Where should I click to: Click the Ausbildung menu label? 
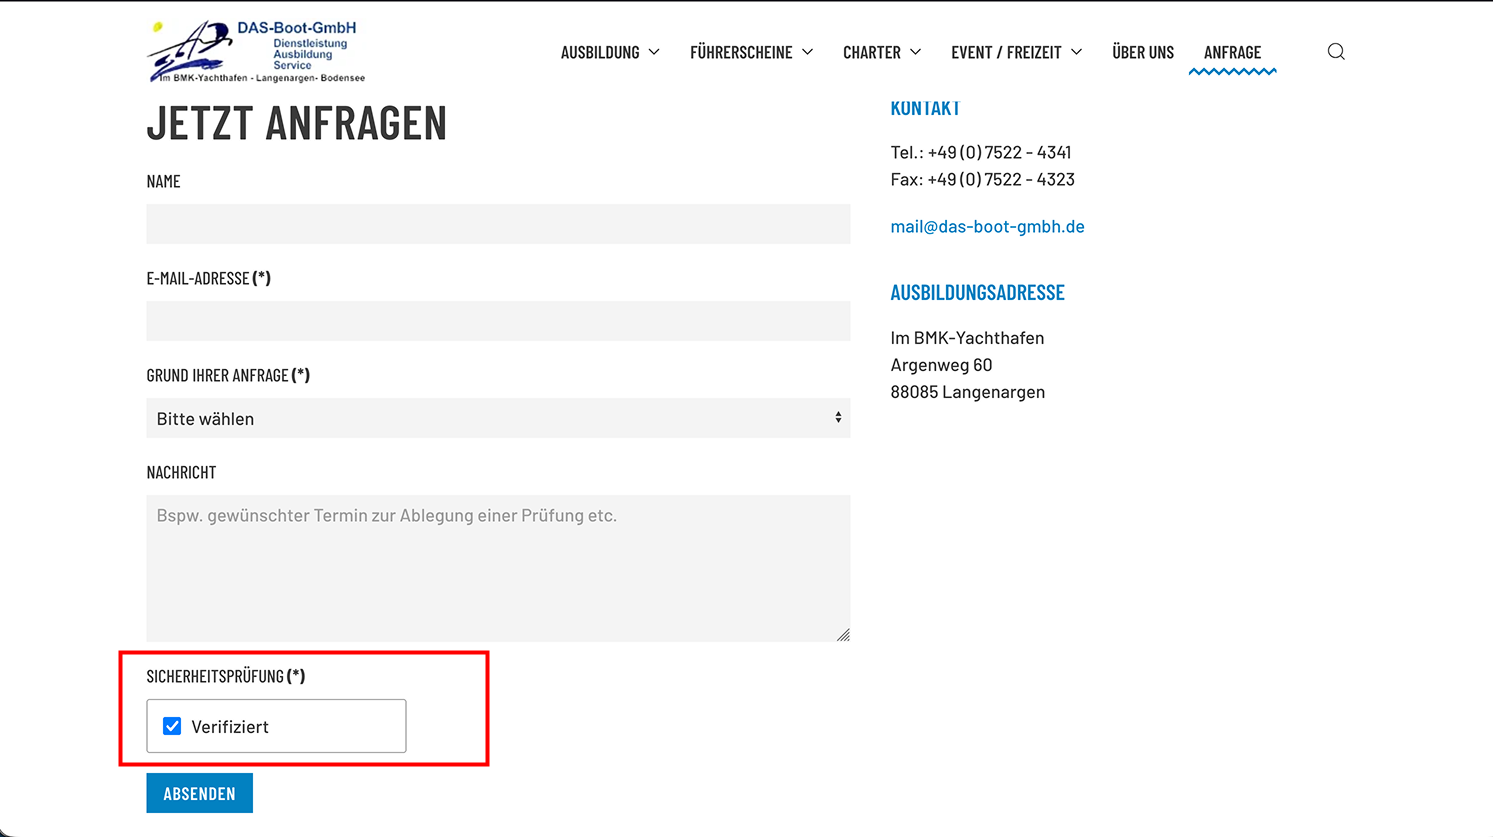click(599, 52)
